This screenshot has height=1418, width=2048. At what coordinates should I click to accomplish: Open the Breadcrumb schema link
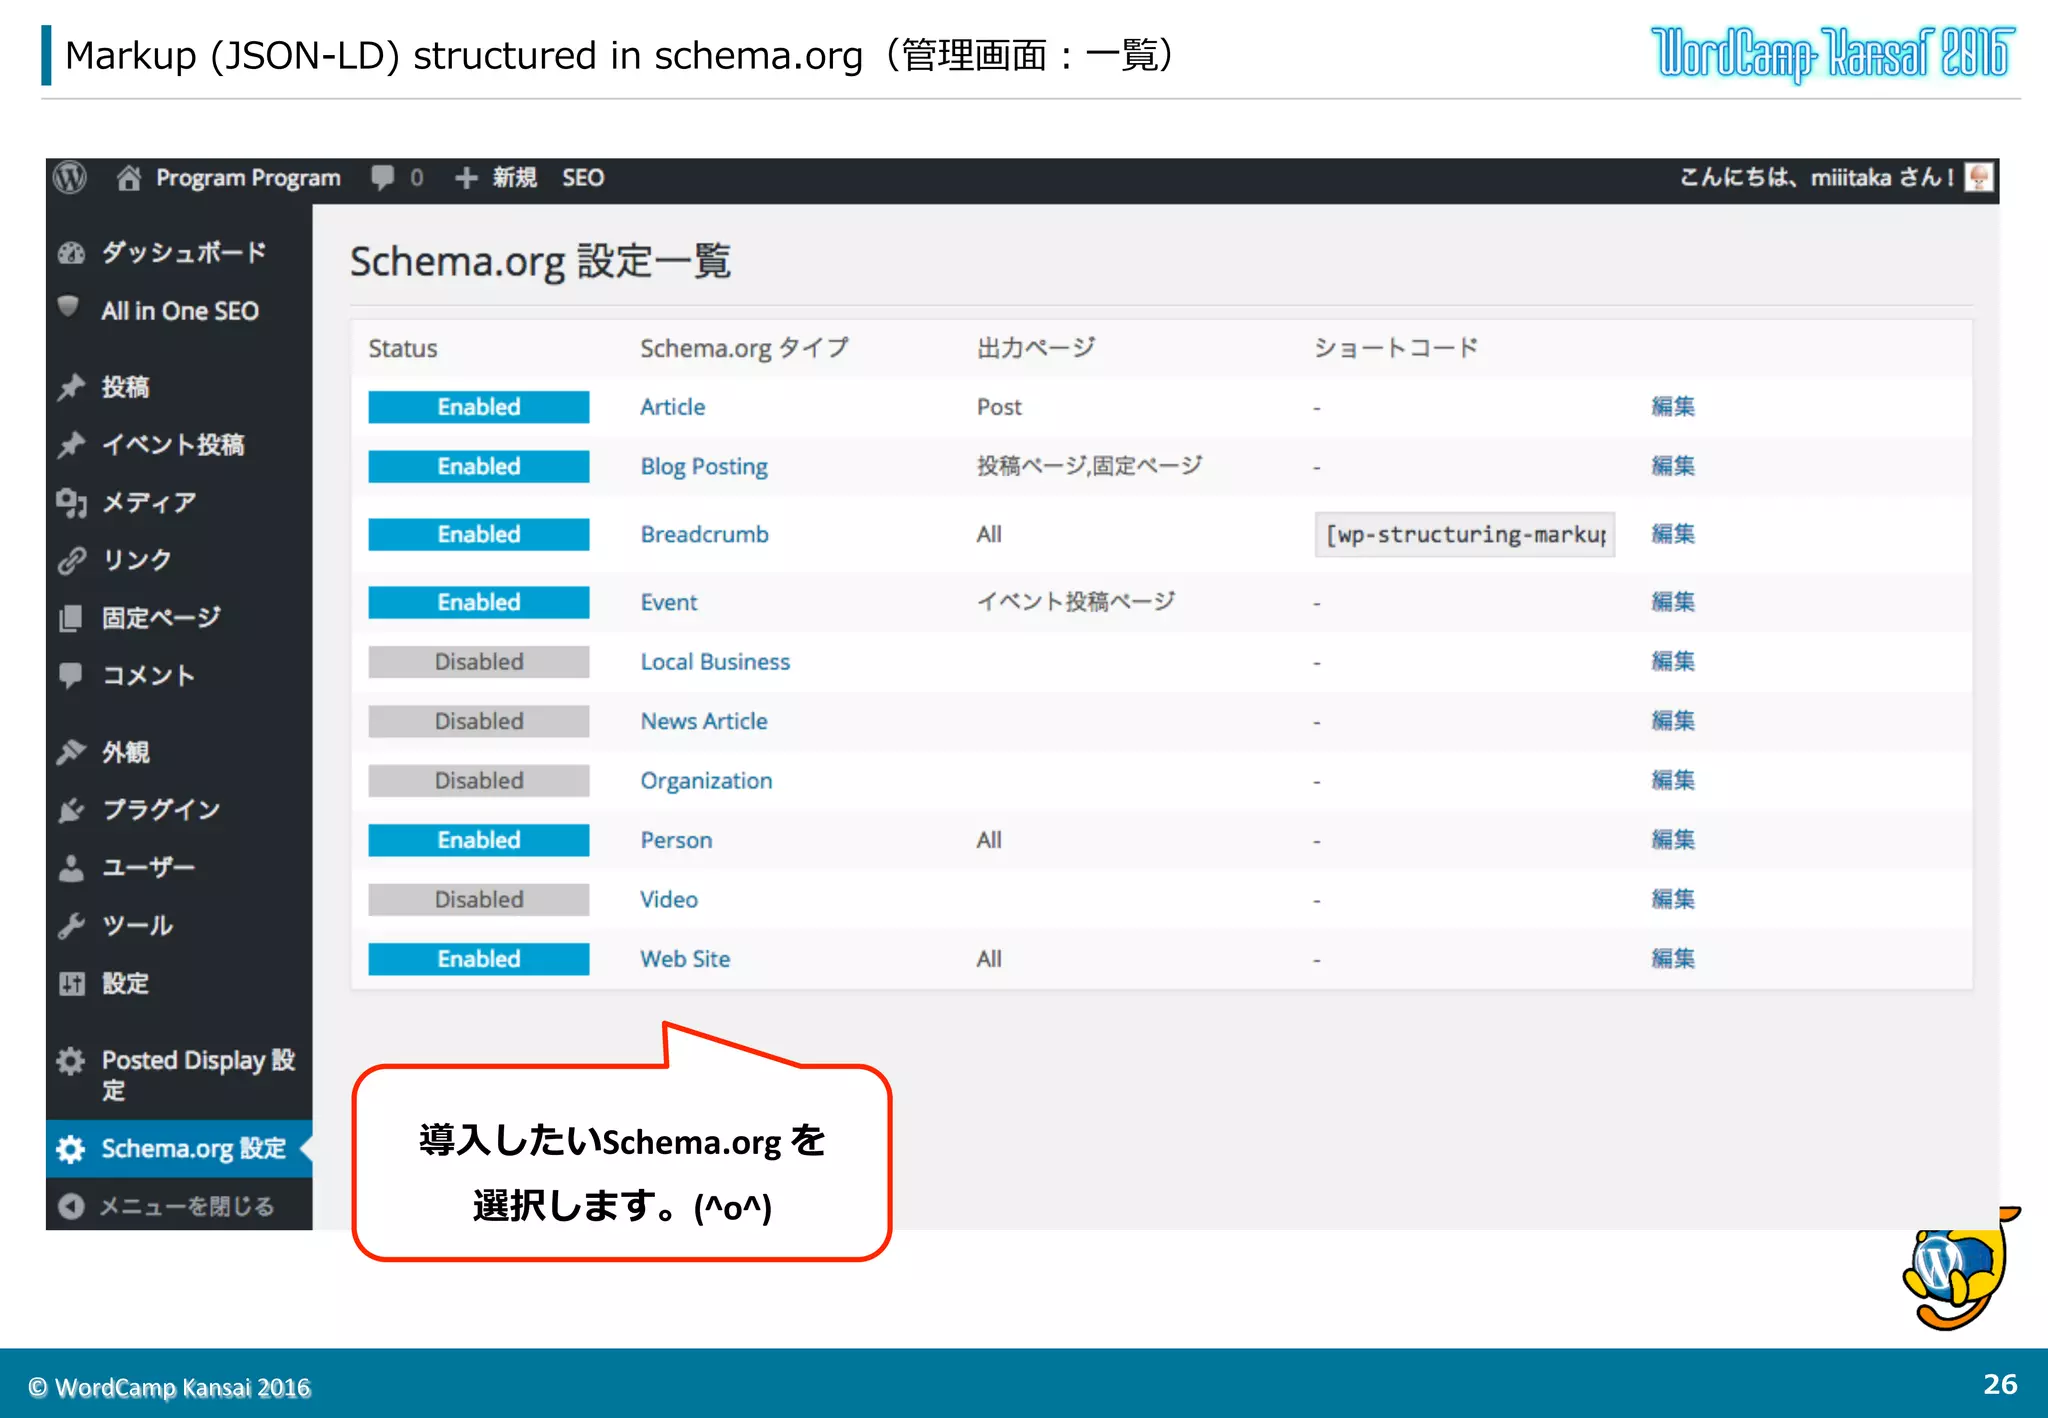pos(704,534)
